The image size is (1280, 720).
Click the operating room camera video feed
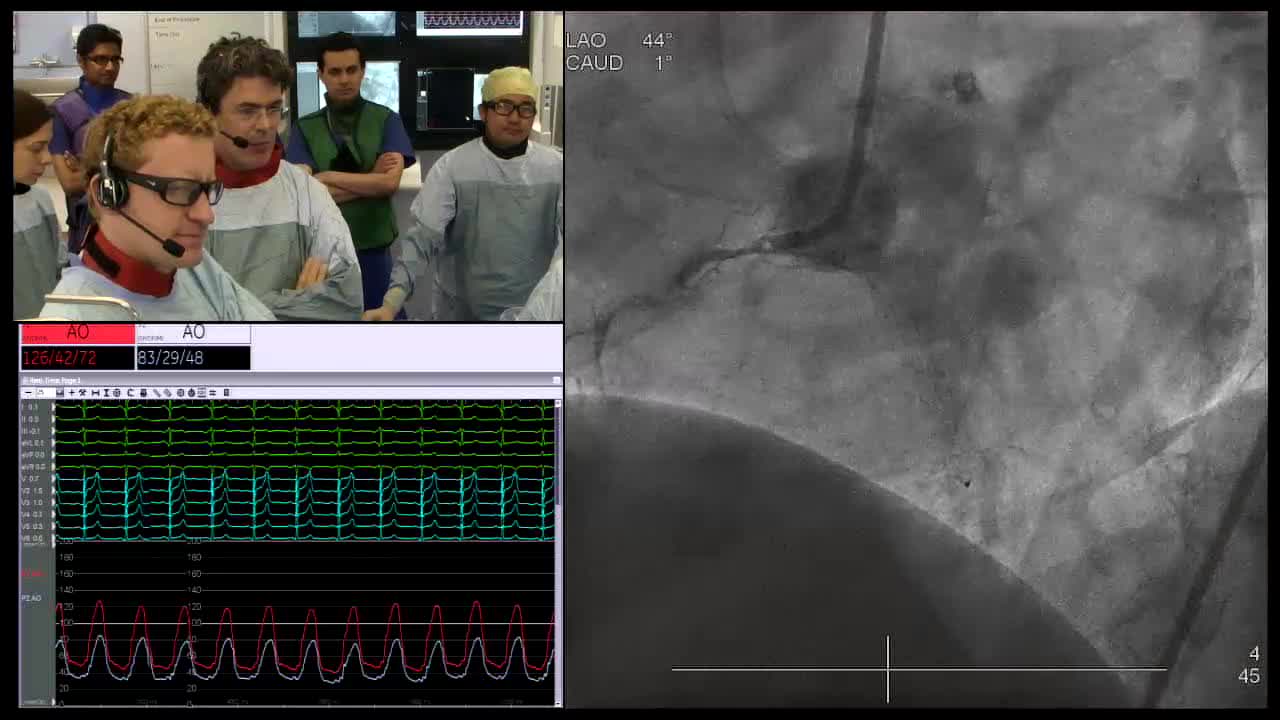pyautogui.click(x=288, y=166)
